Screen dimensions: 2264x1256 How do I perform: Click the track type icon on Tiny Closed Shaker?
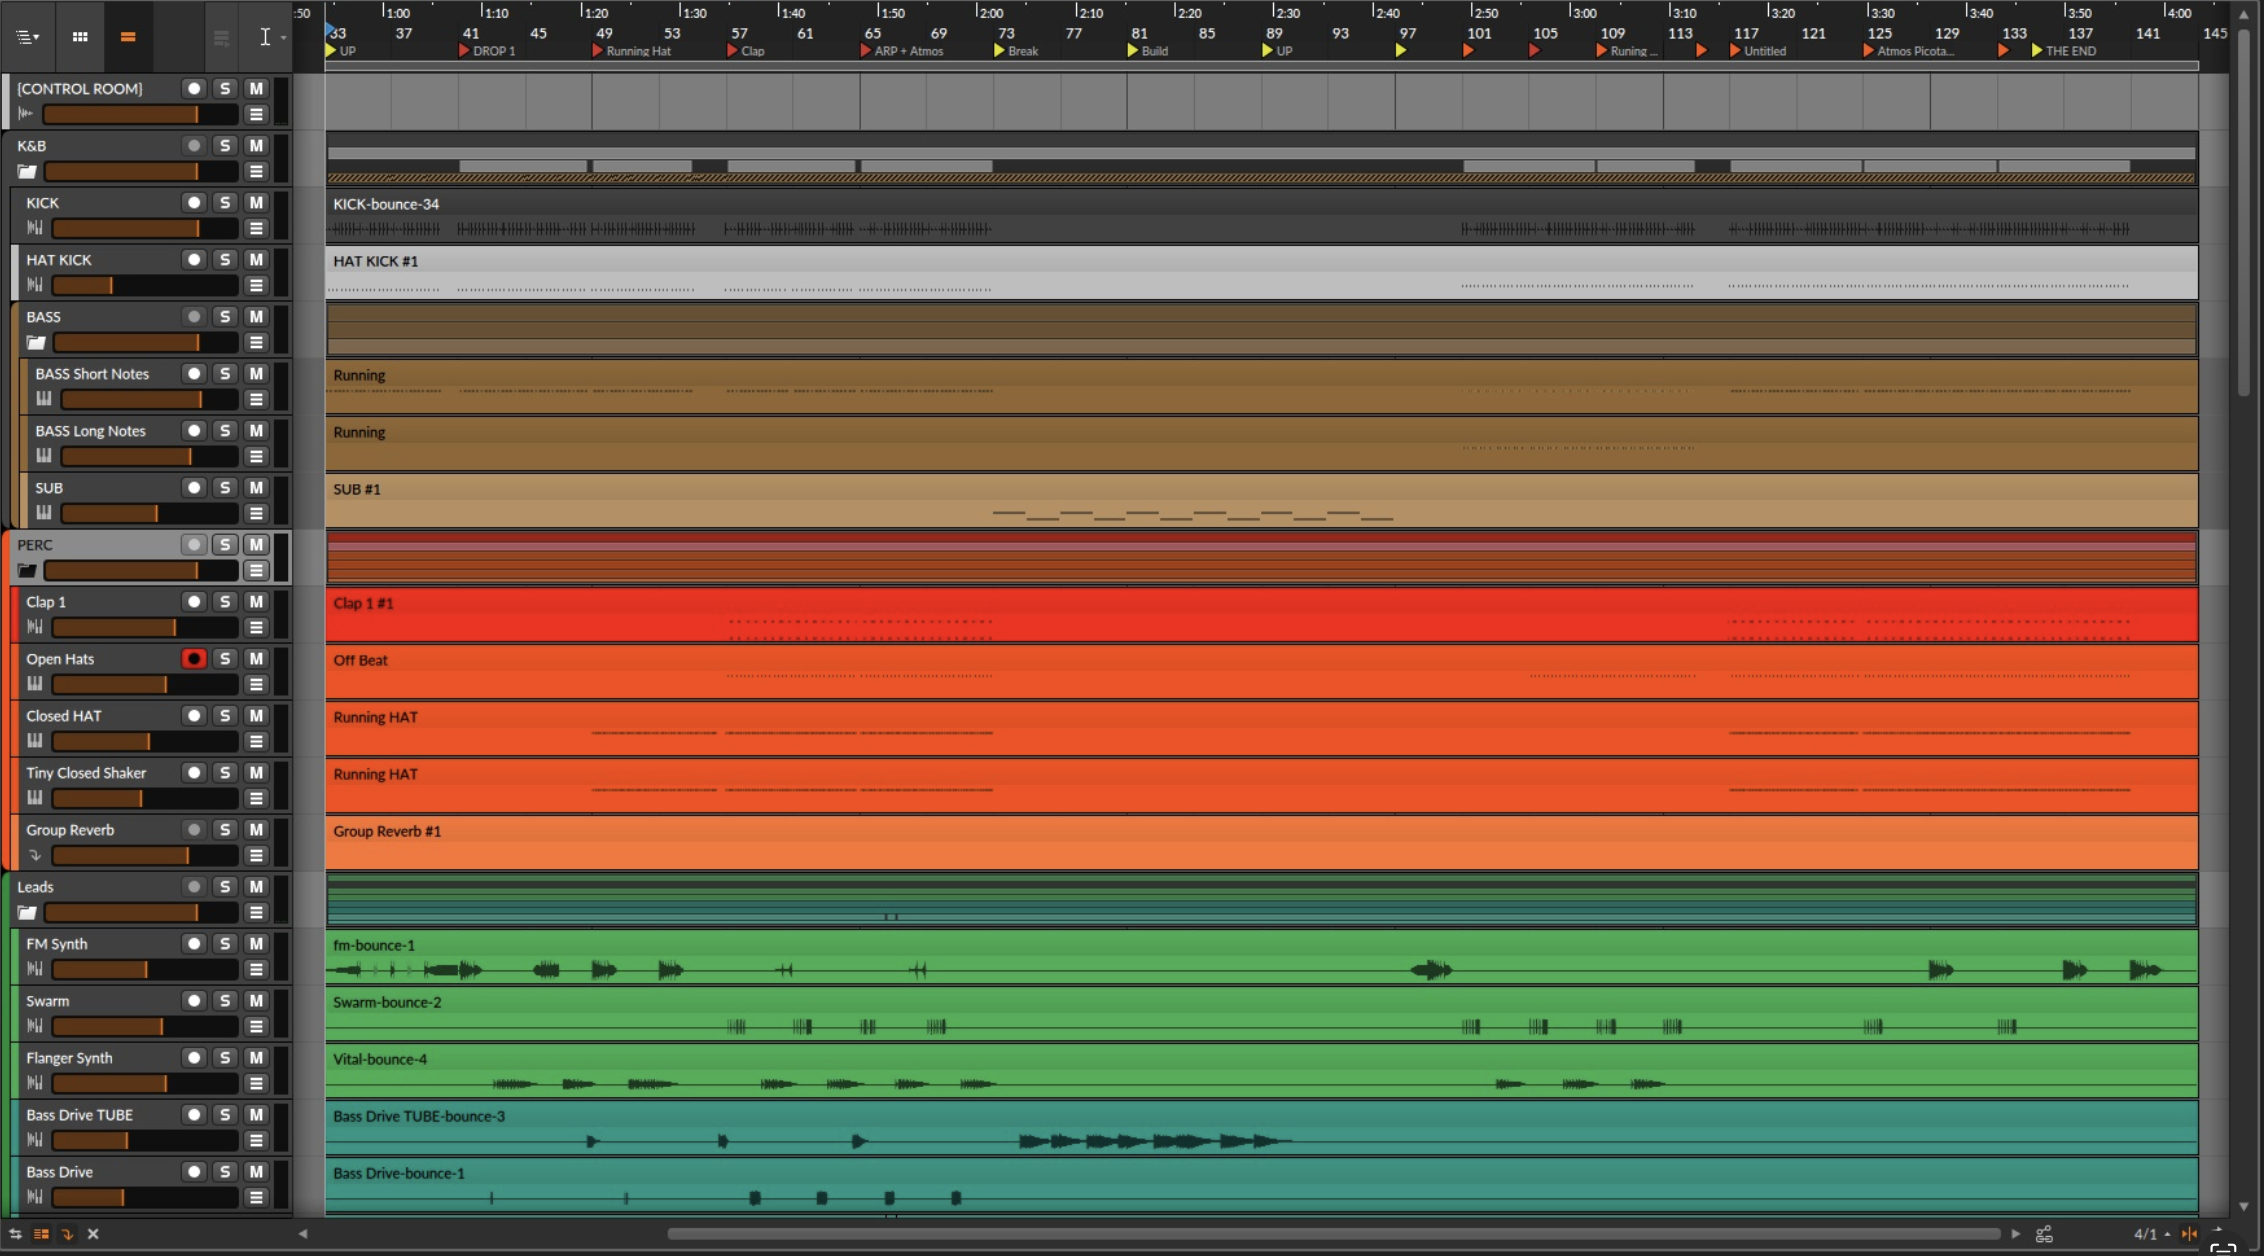[35, 798]
